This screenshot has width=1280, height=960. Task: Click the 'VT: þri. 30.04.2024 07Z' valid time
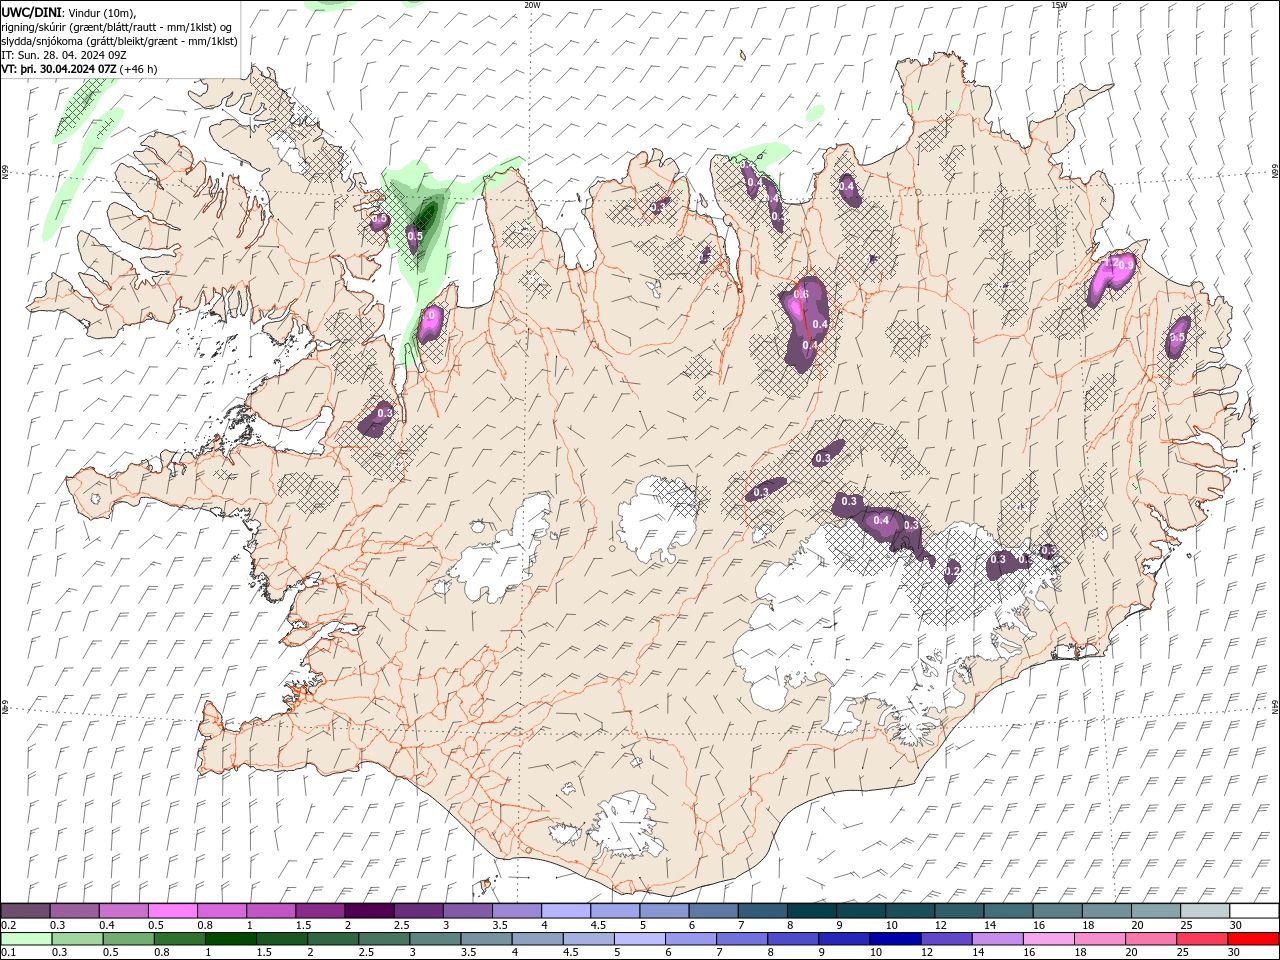click(x=59, y=68)
